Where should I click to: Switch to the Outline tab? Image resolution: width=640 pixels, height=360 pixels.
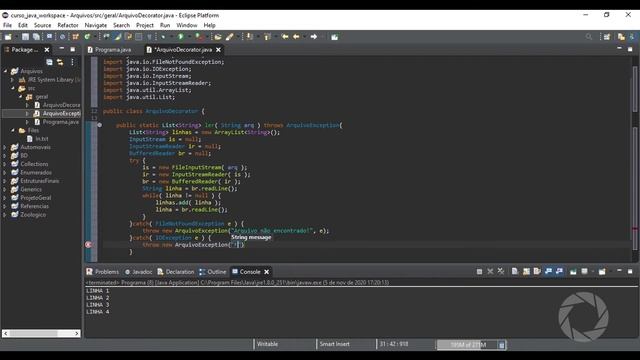coord(212,272)
